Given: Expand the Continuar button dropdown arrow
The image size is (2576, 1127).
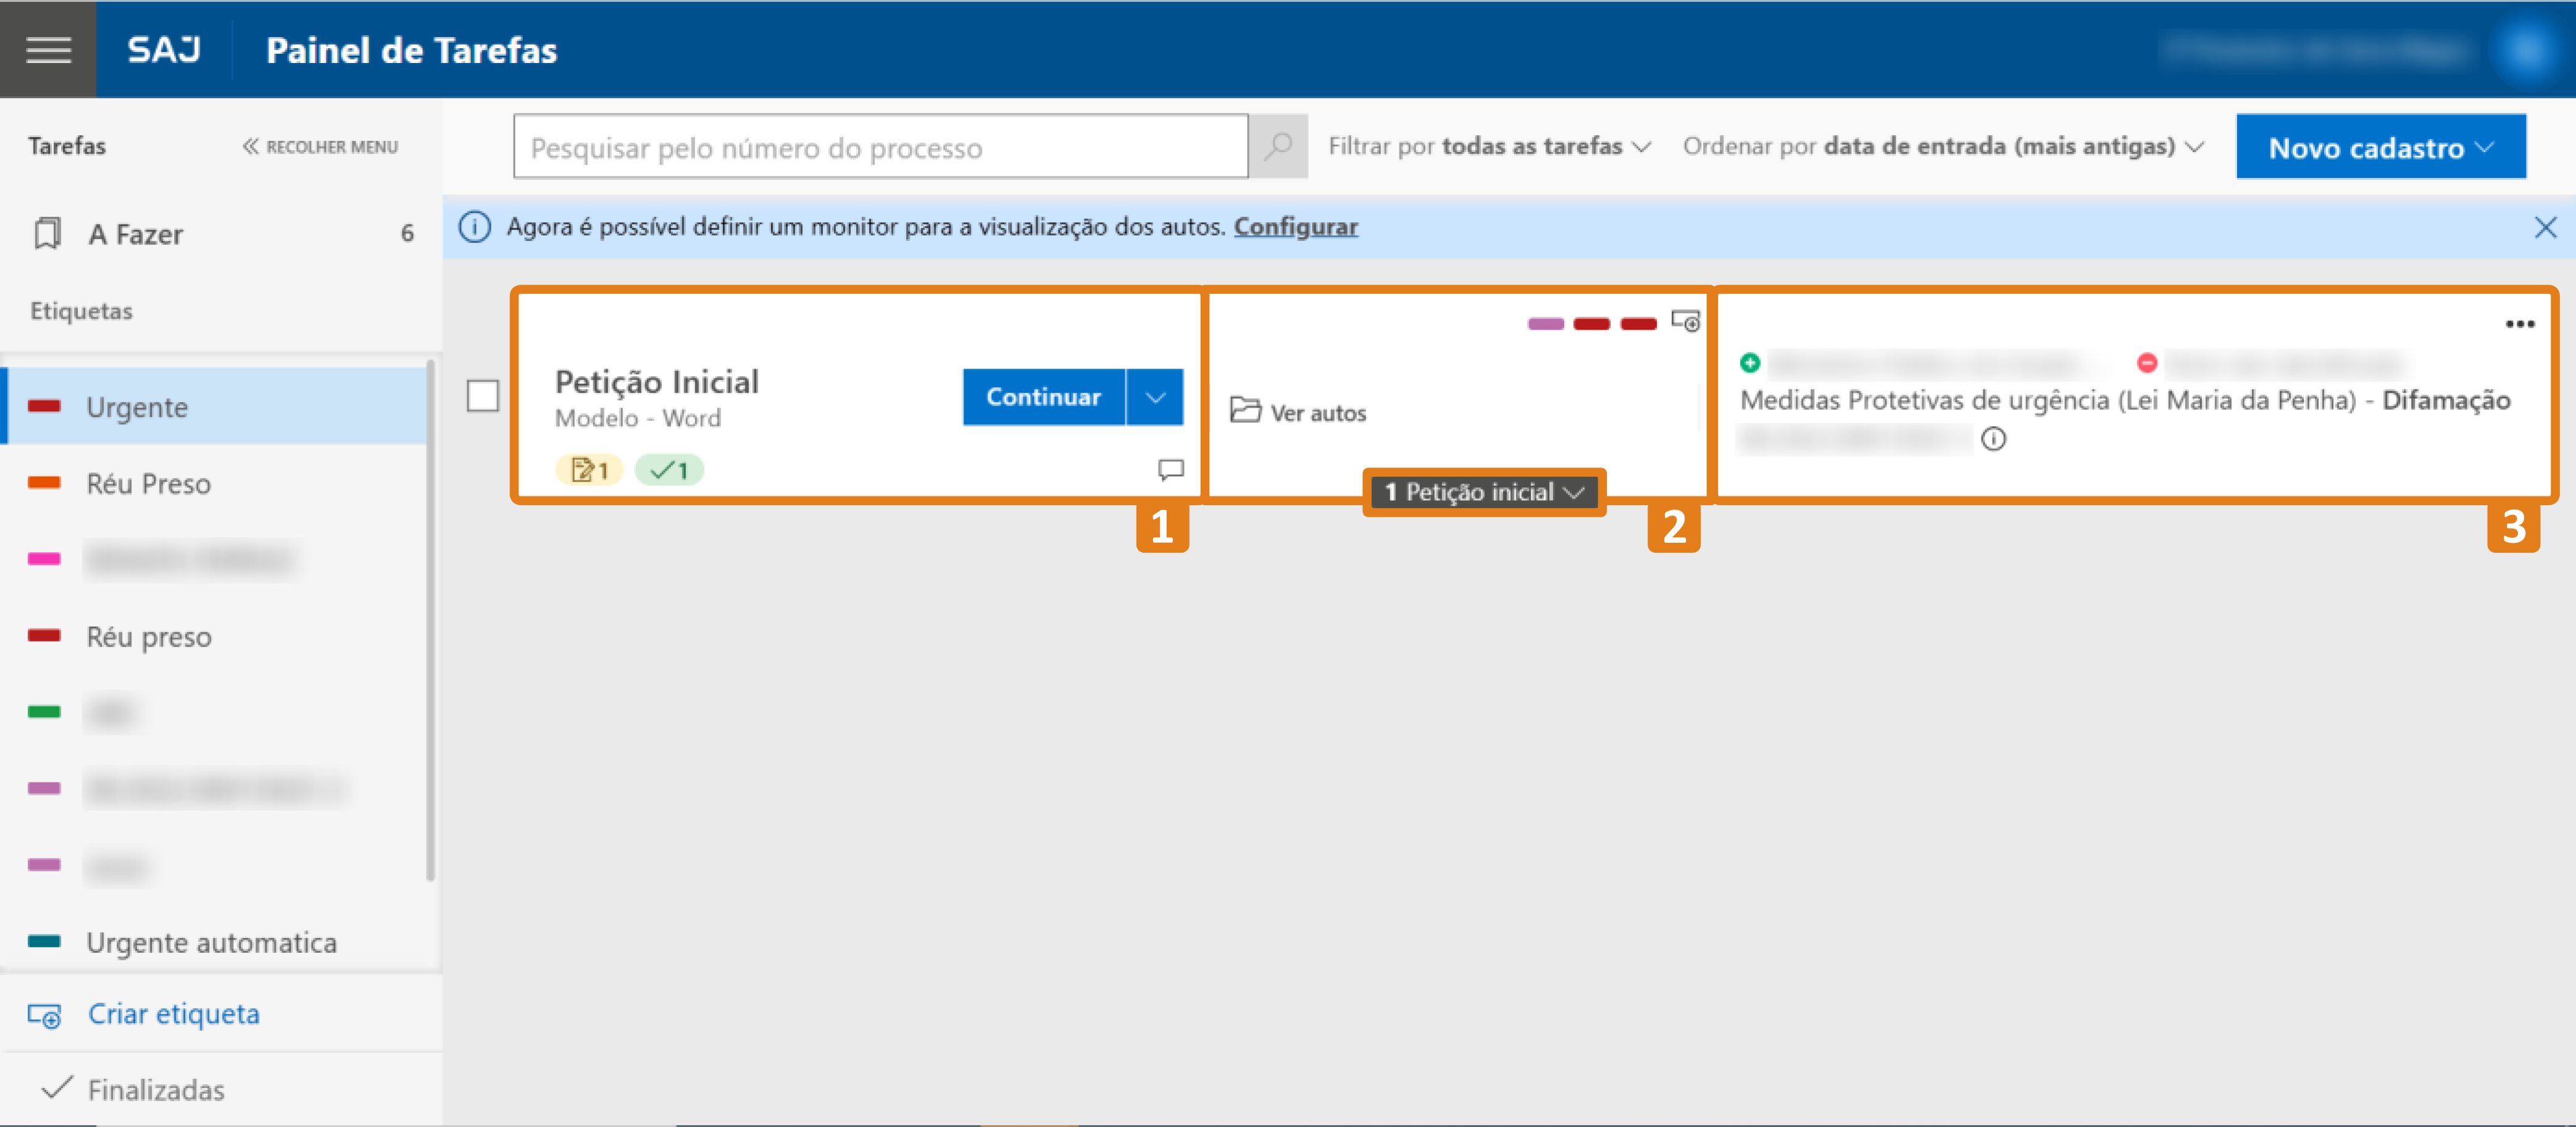Looking at the screenshot, I should (x=1155, y=397).
